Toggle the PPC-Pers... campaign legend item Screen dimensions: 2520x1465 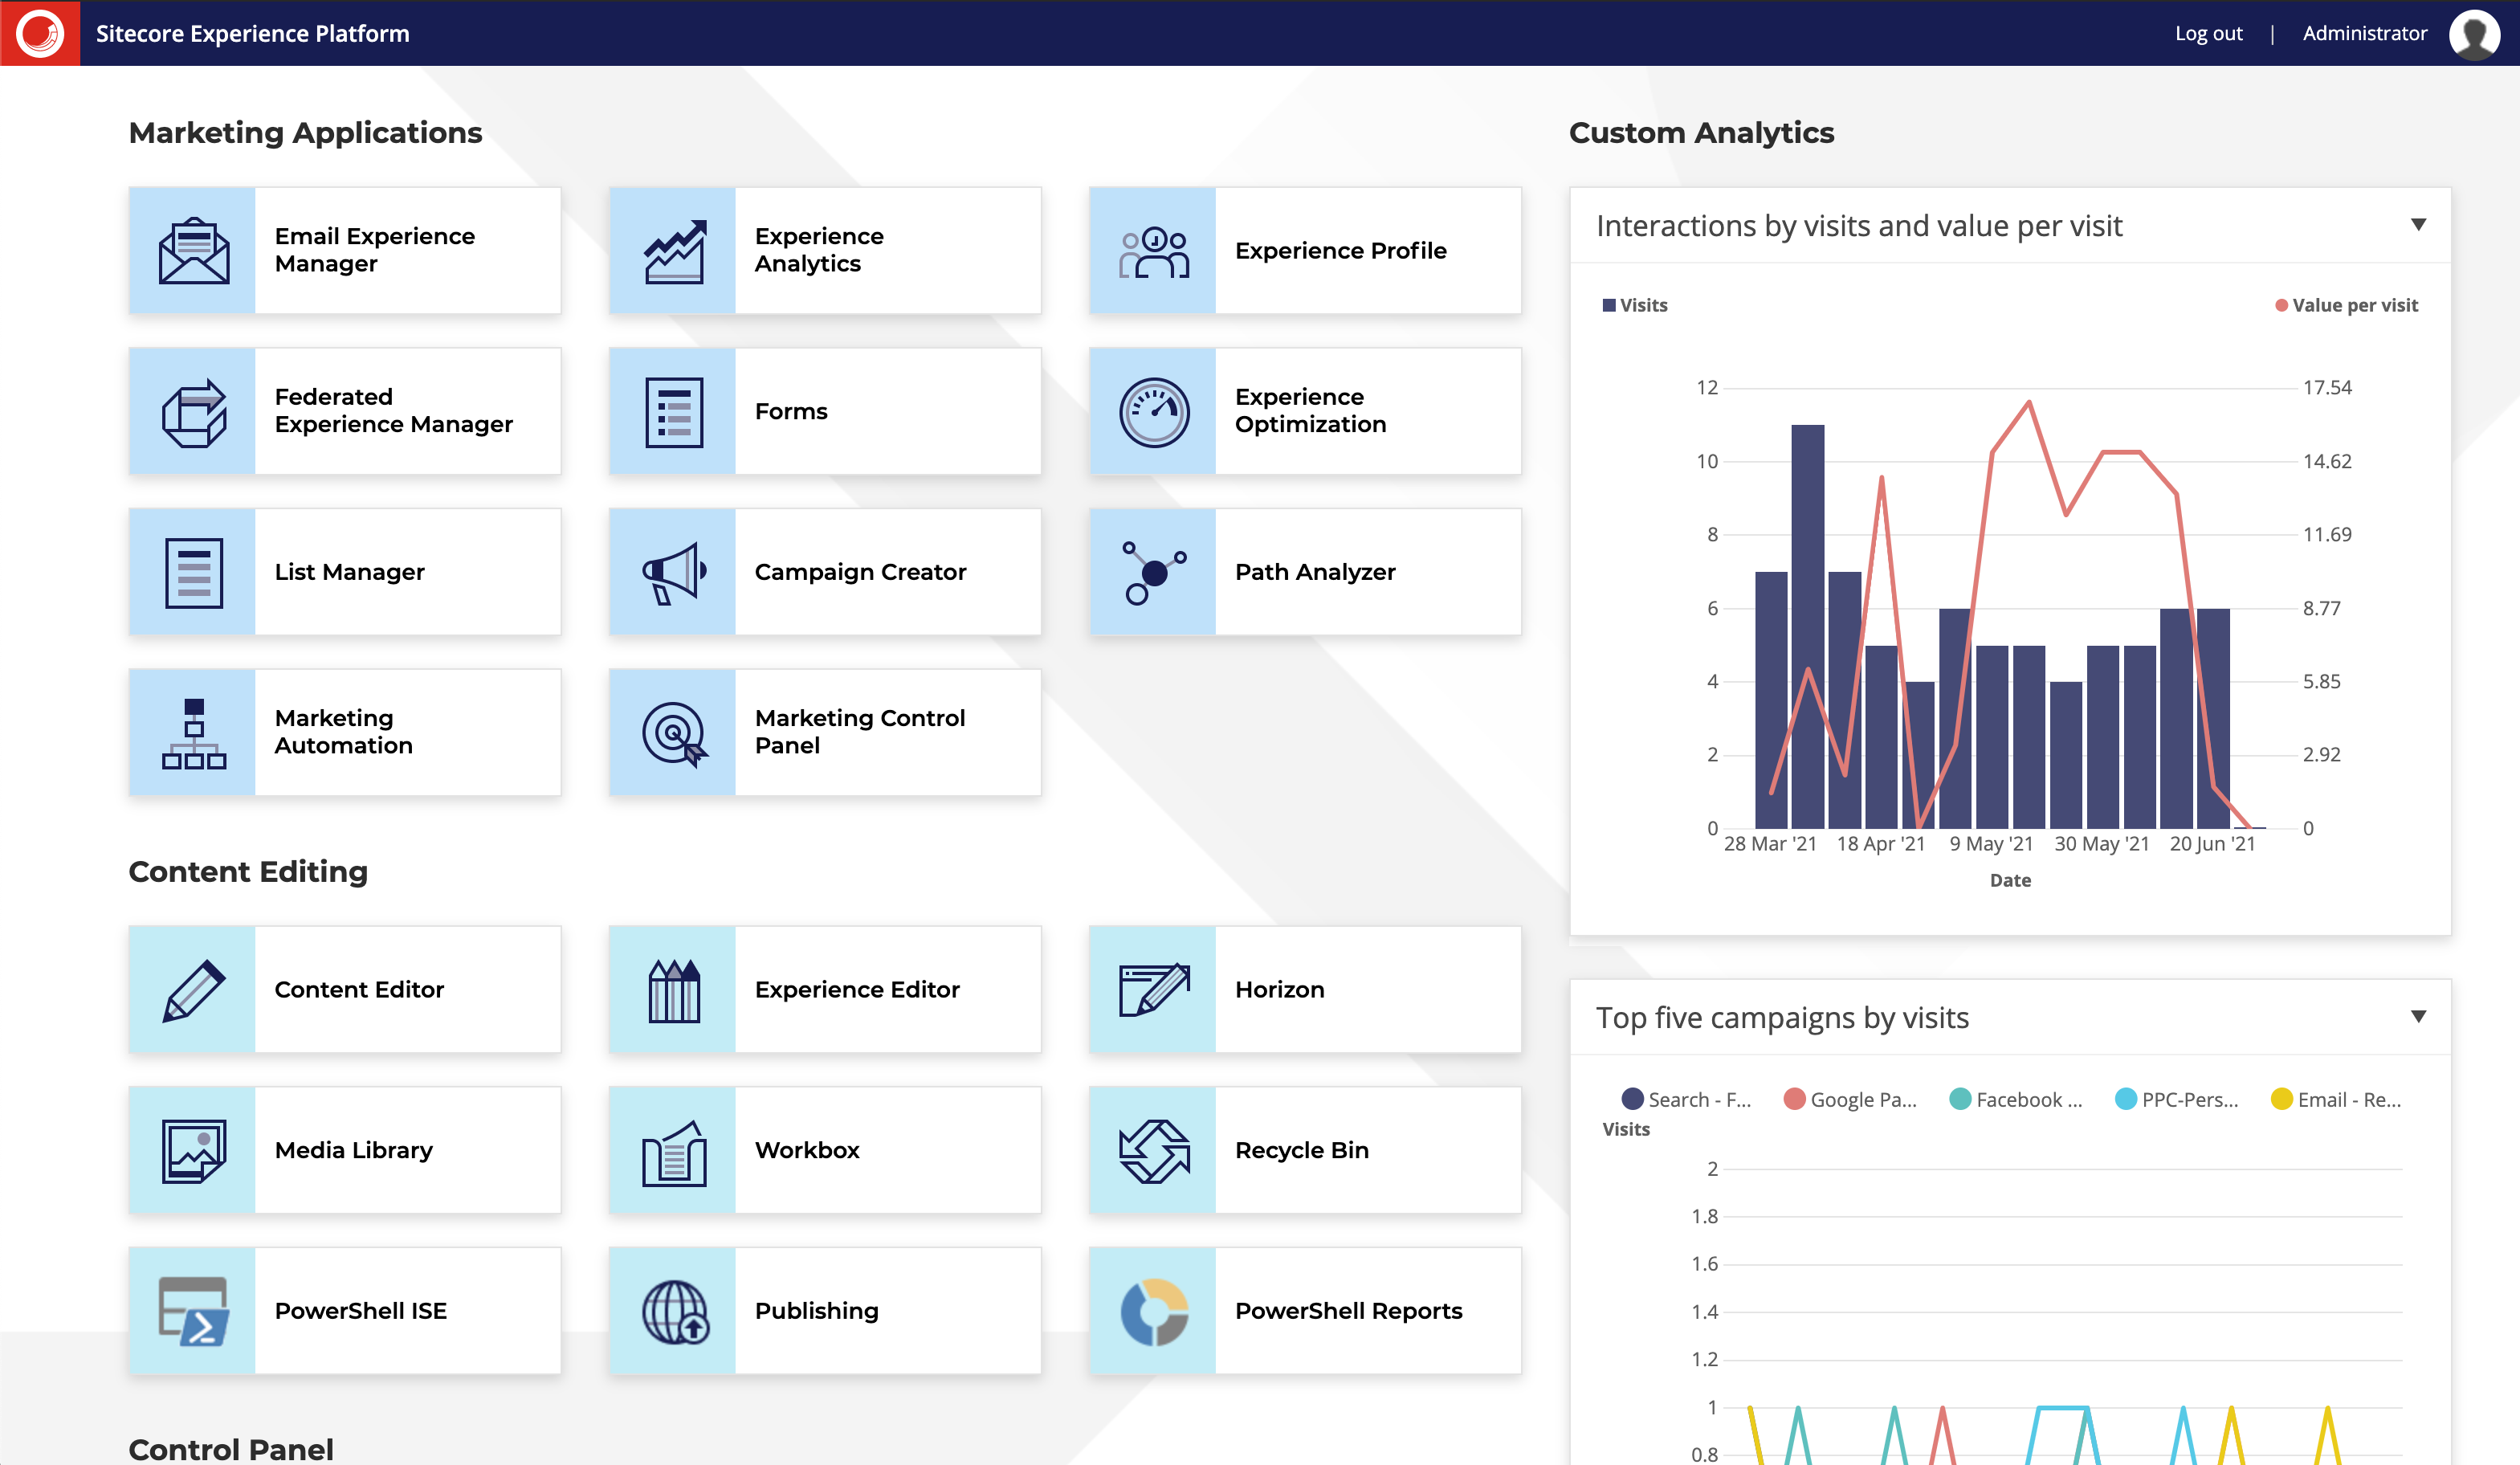pyautogui.click(x=2177, y=1099)
